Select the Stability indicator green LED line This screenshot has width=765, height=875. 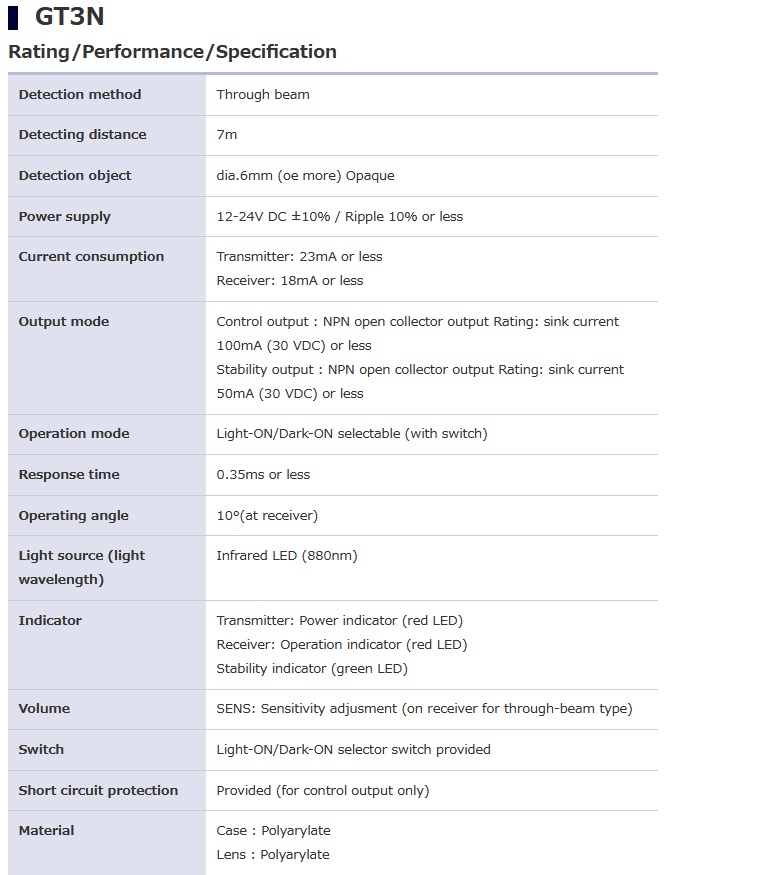[312, 669]
